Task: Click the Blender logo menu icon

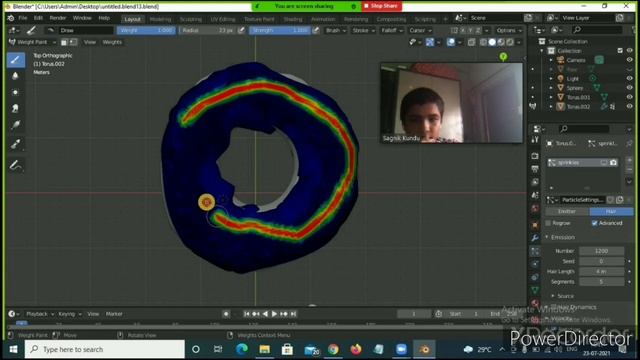Action: (x=11, y=18)
